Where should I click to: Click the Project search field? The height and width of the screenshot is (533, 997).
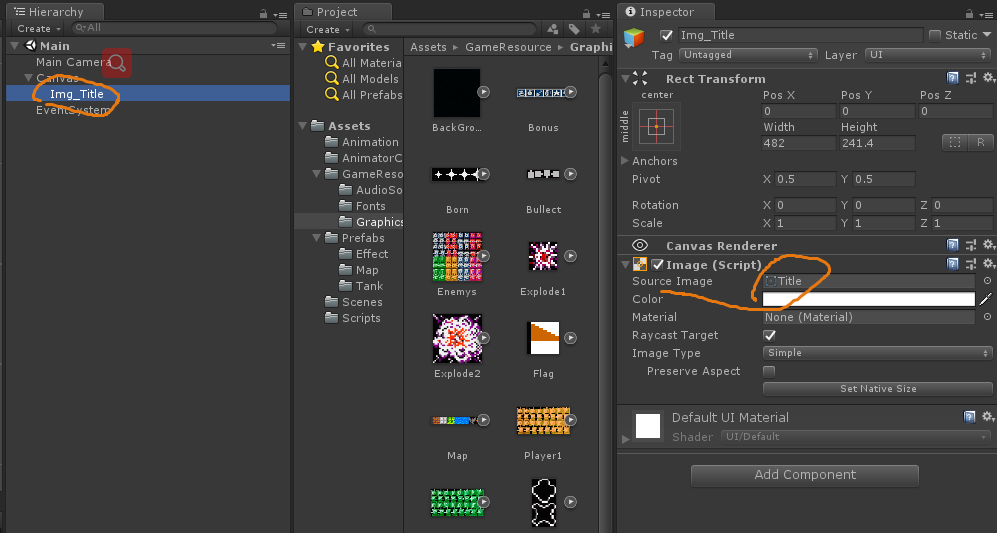(x=449, y=29)
